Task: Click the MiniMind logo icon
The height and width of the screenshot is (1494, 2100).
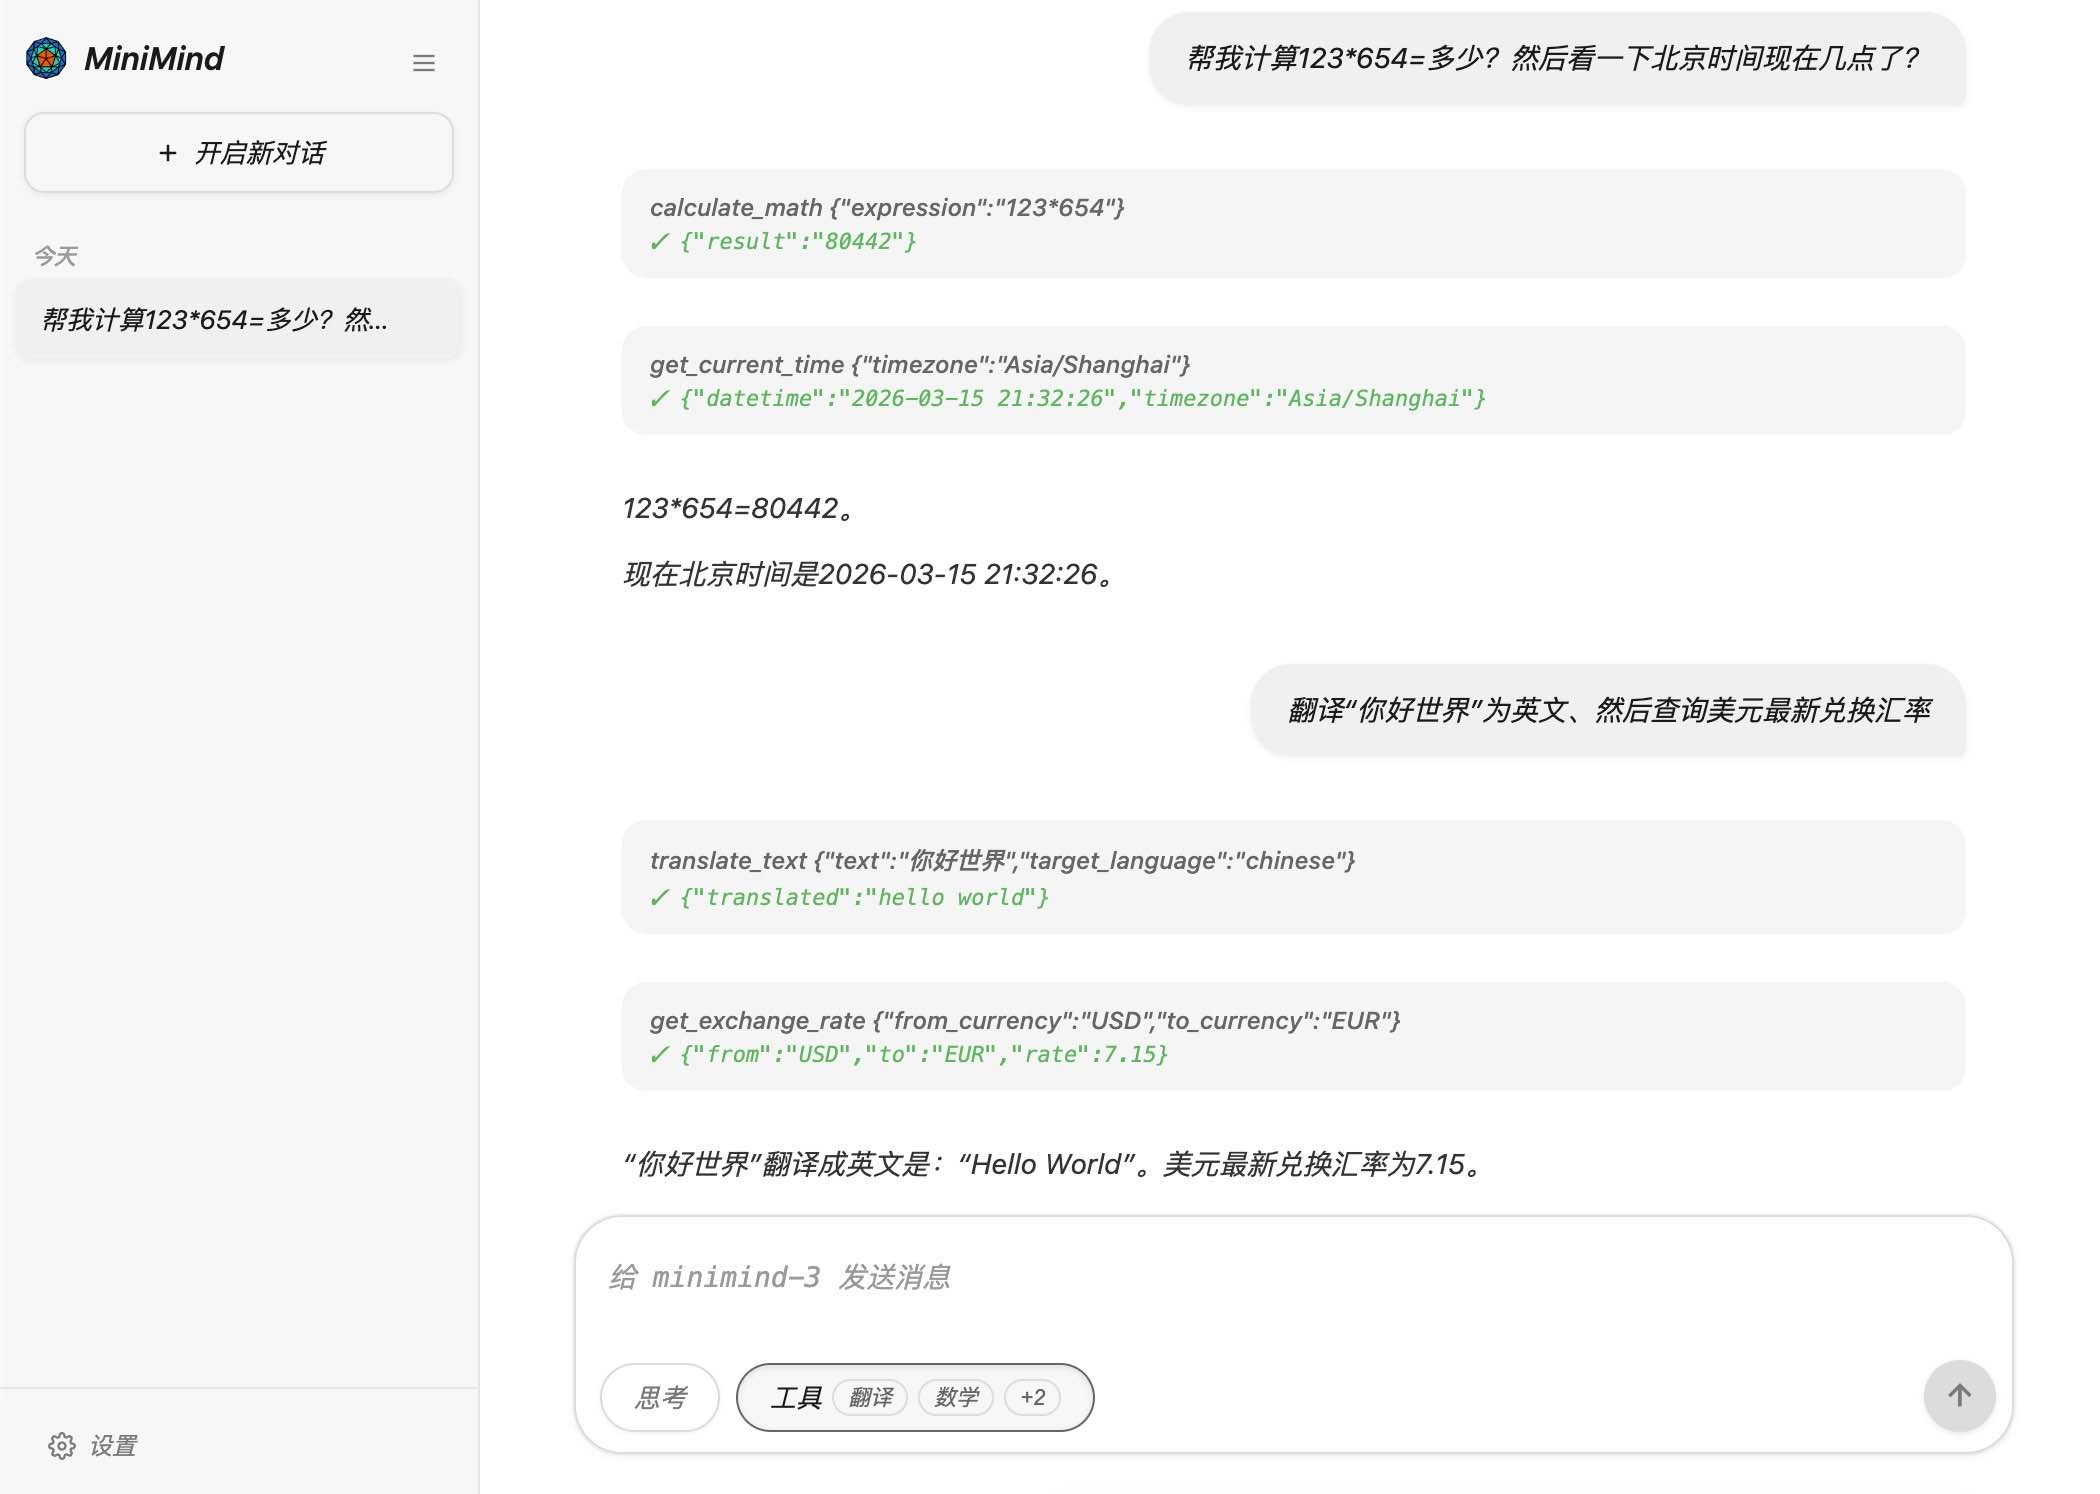Action: pyautogui.click(x=46, y=58)
